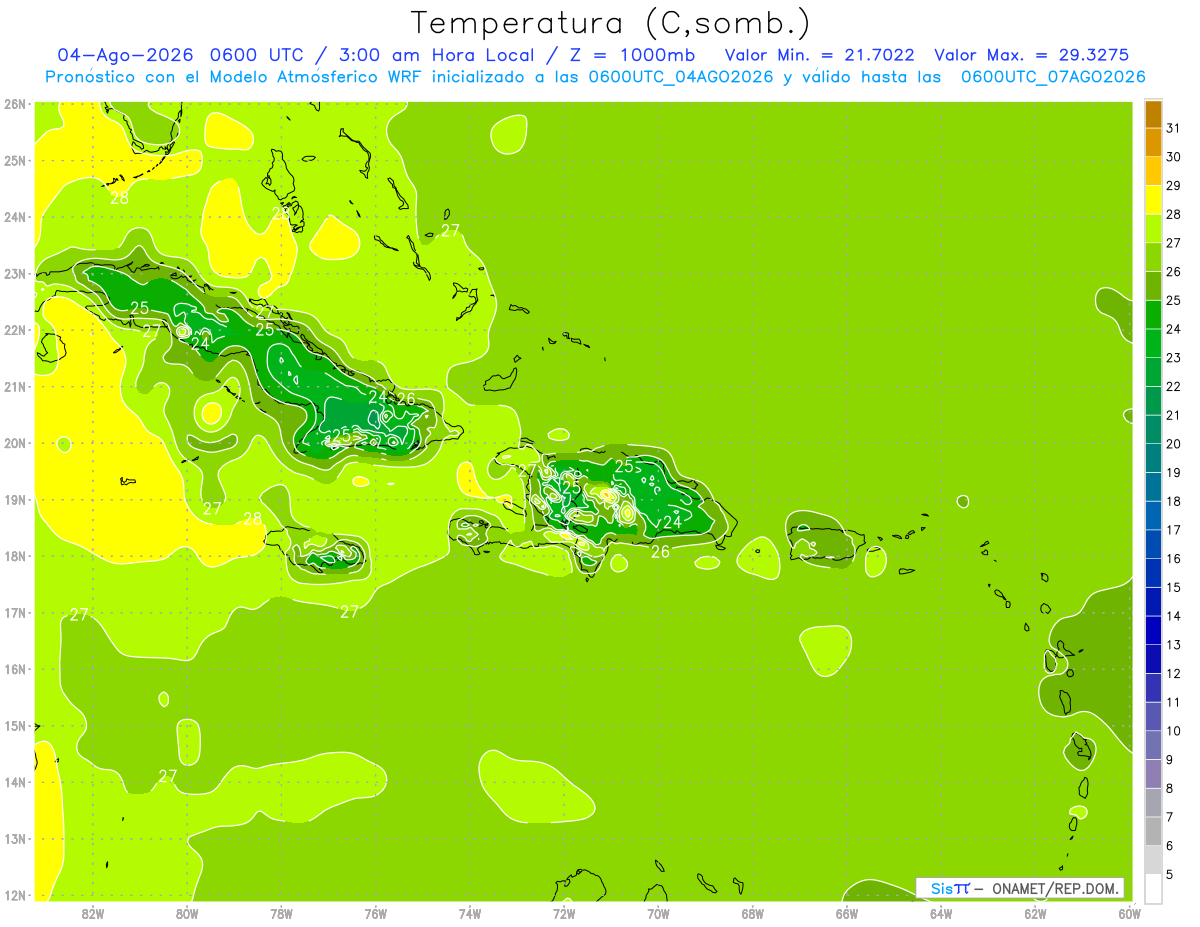Click the legend scale label "21"
1200x927 pixels.
click(x=1173, y=415)
